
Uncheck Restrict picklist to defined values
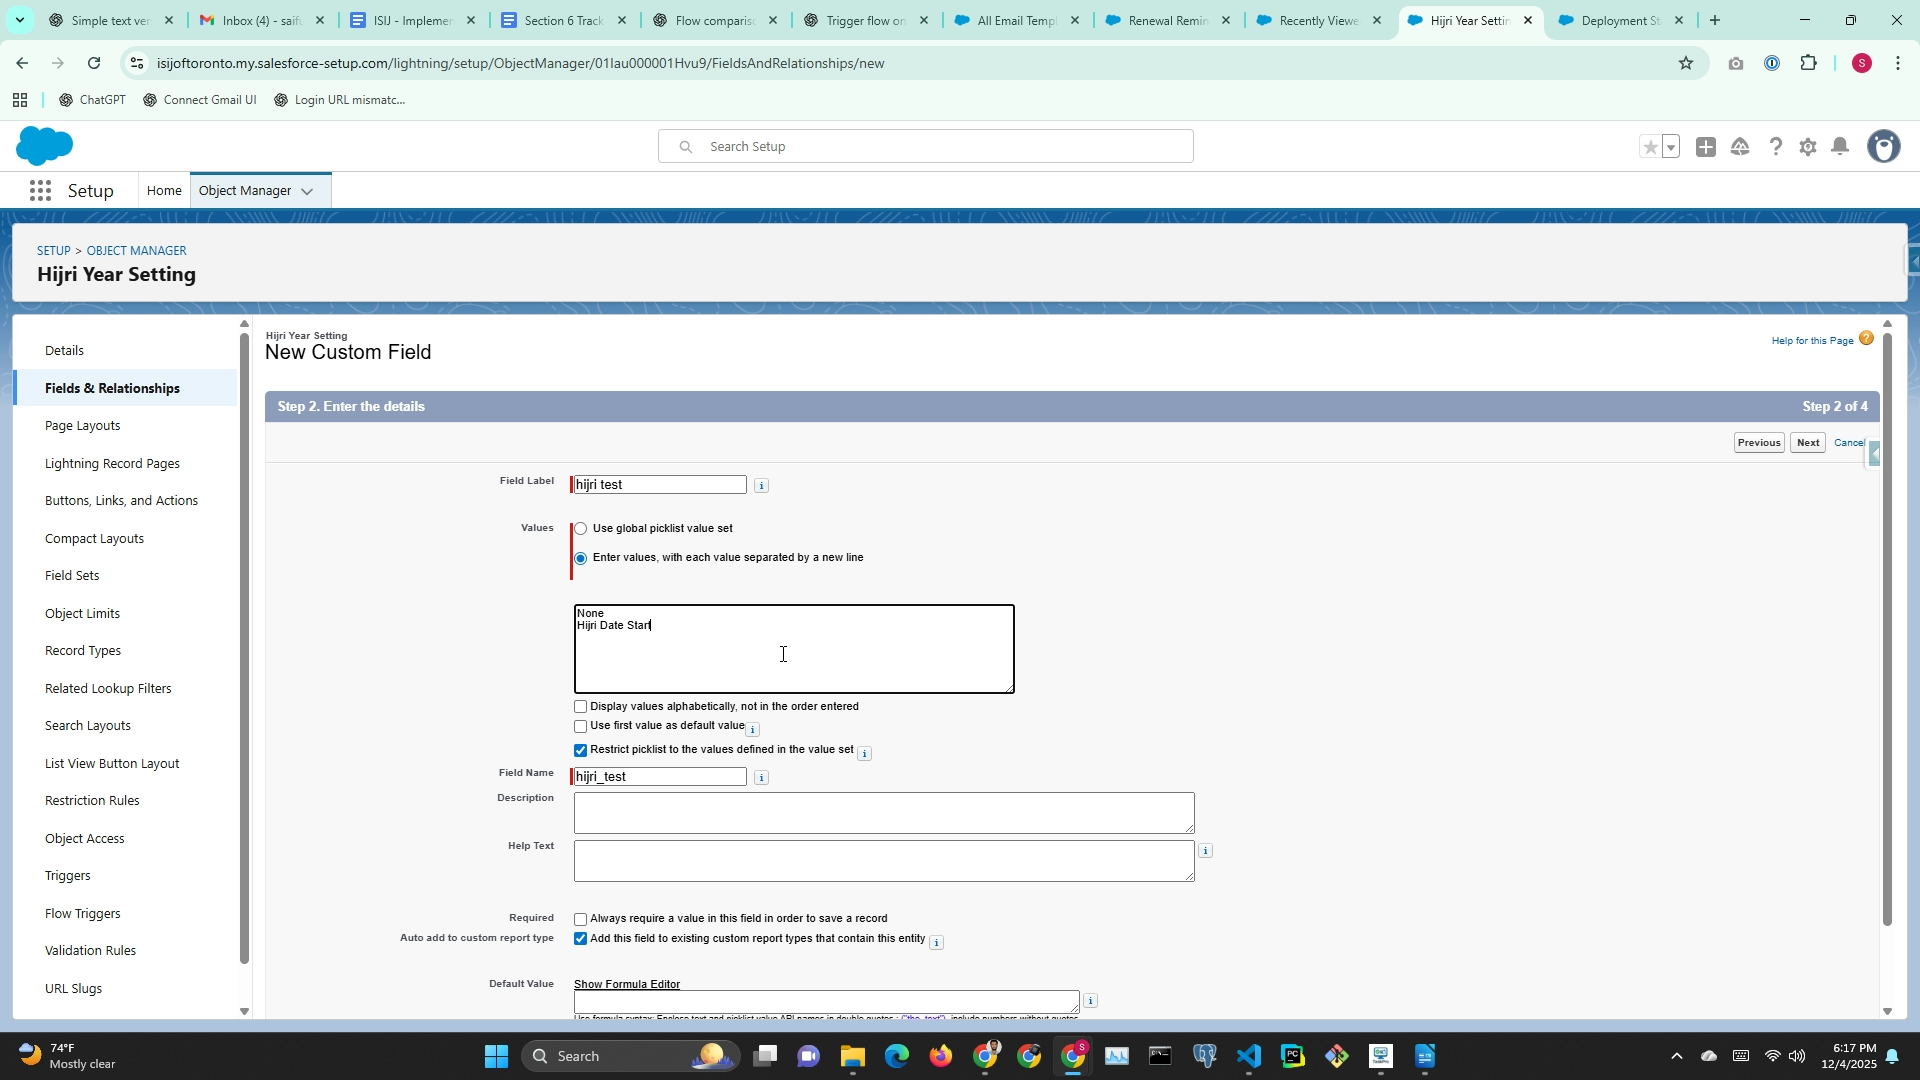(x=581, y=750)
